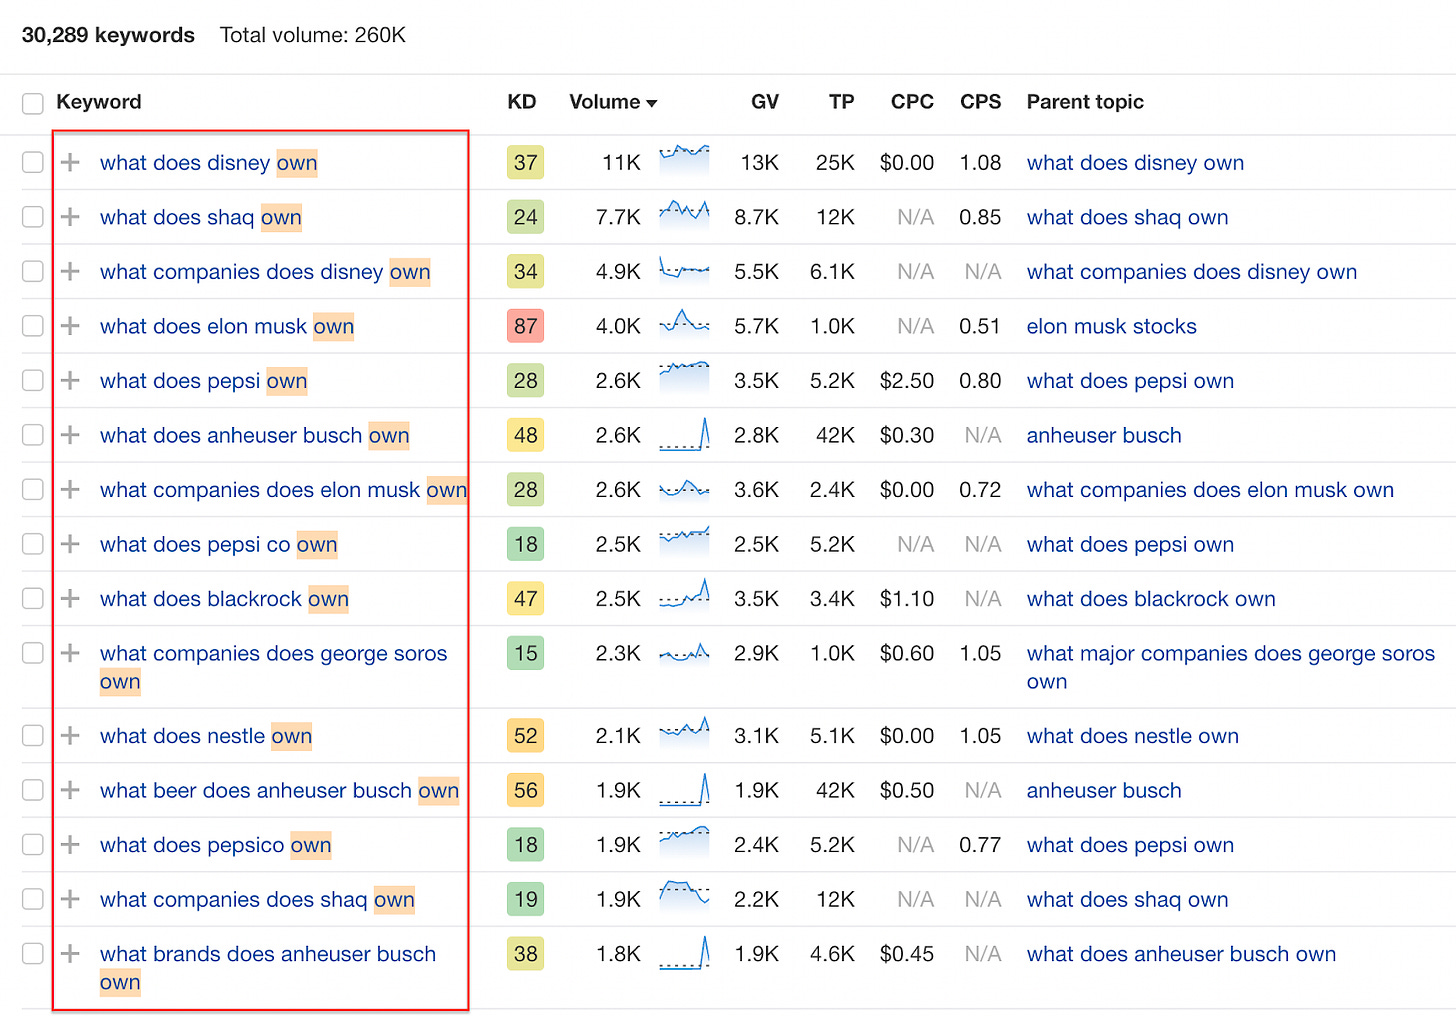The height and width of the screenshot is (1016, 1456).
Task: Check the box for 'what does disney own'
Action: pos(33,162)
